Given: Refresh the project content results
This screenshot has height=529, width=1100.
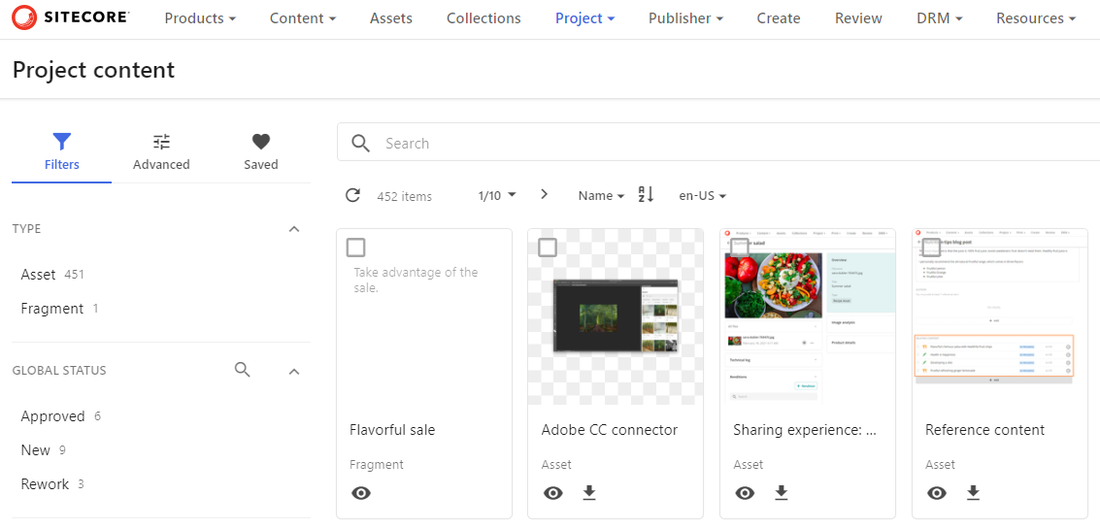Looking at the screenshot, I should (x=353, y=195).
